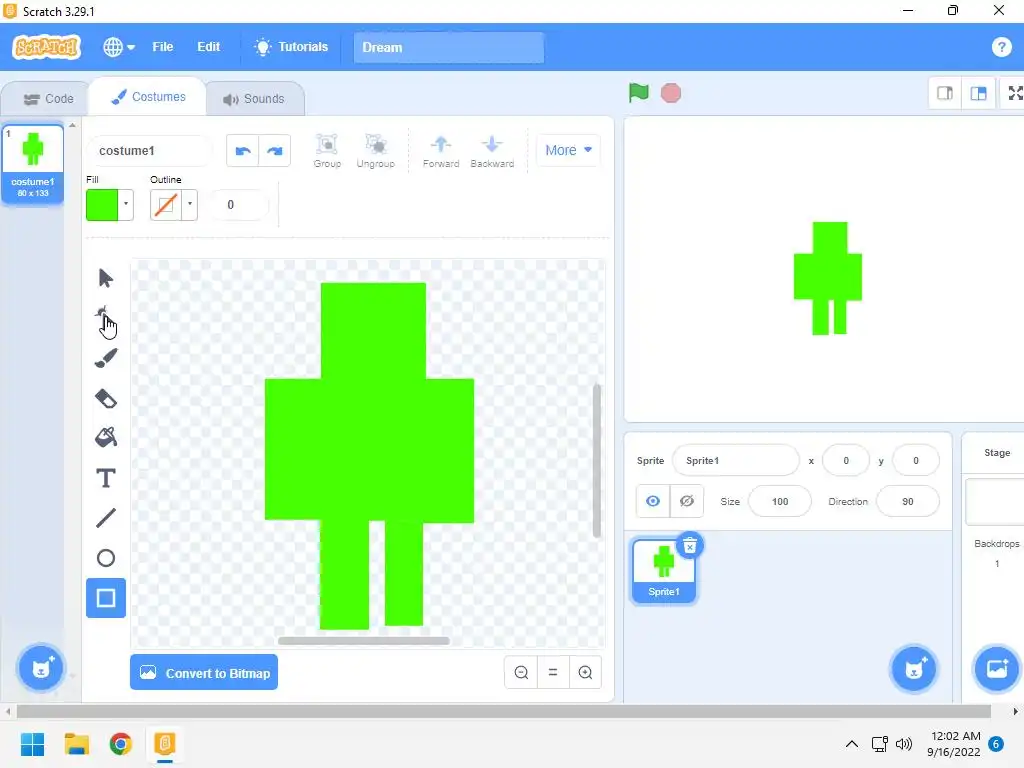The image size is (1024, 768).
Task: Click the Scratch logo
Action: [46, 47]
